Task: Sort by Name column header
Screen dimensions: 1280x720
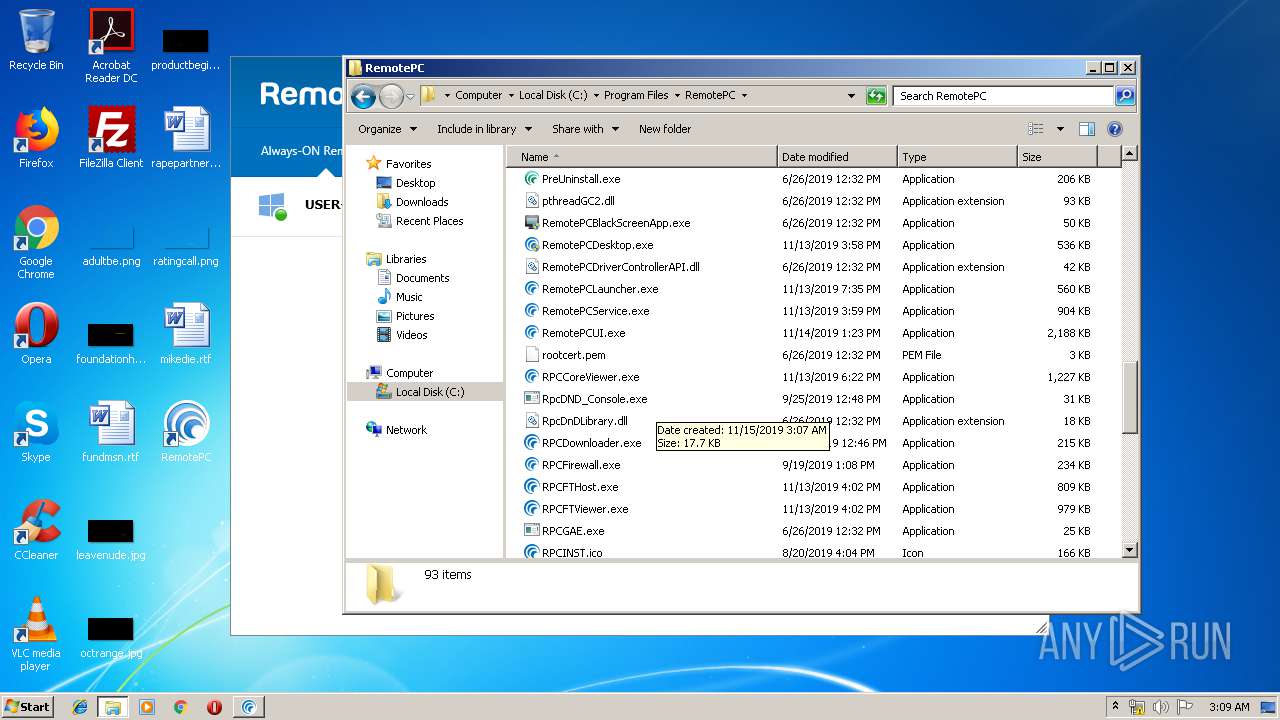Action: coord(641,157)
